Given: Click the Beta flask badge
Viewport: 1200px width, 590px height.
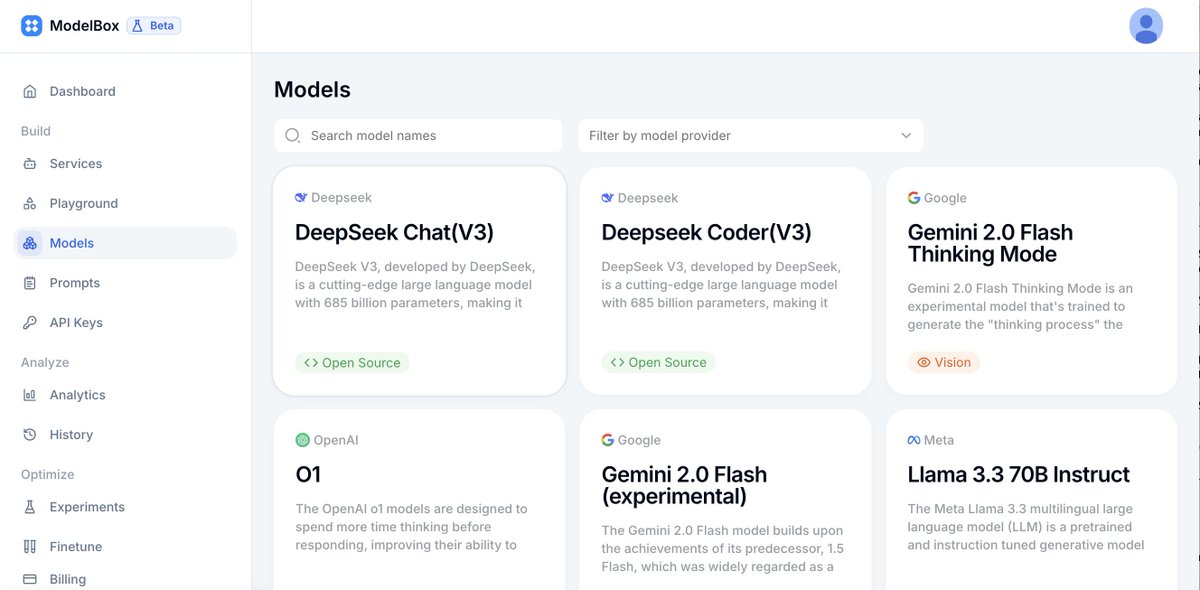Looking at the screenshot, I should pos(154,26).
